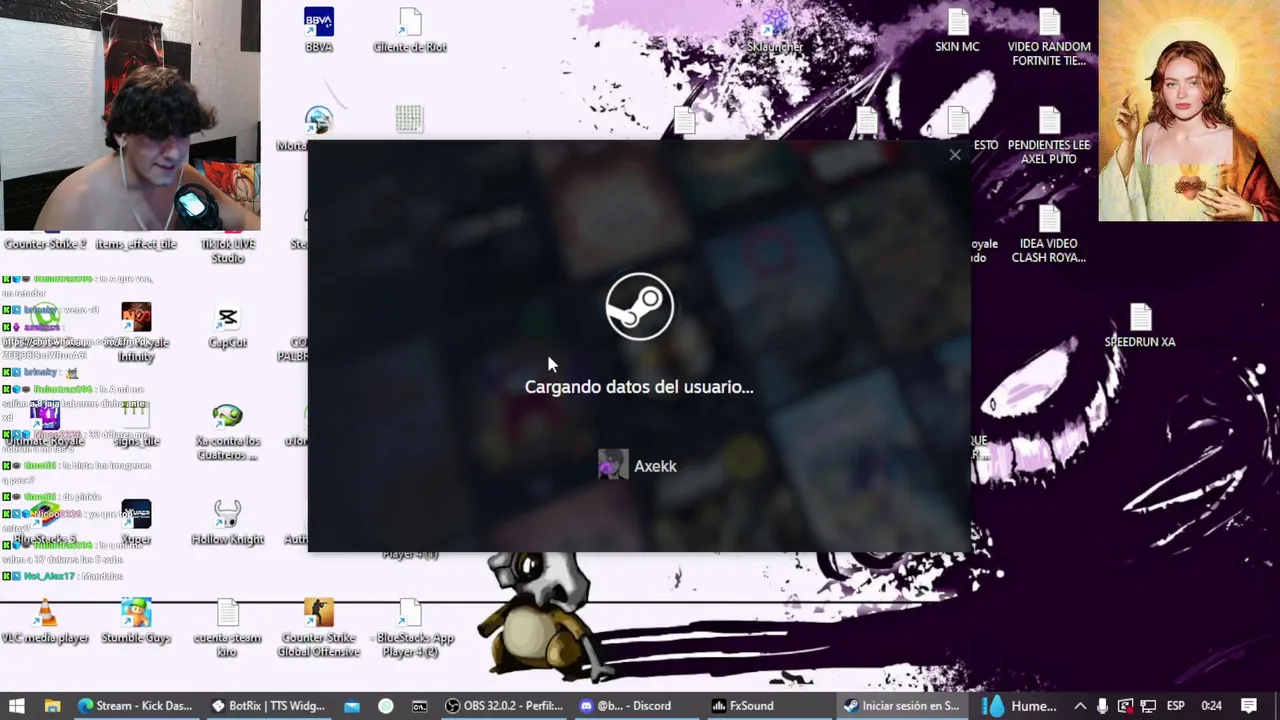Screen dimensions: 1280x720
Task: Launch VLC media player shortcut
Action: 45,621
